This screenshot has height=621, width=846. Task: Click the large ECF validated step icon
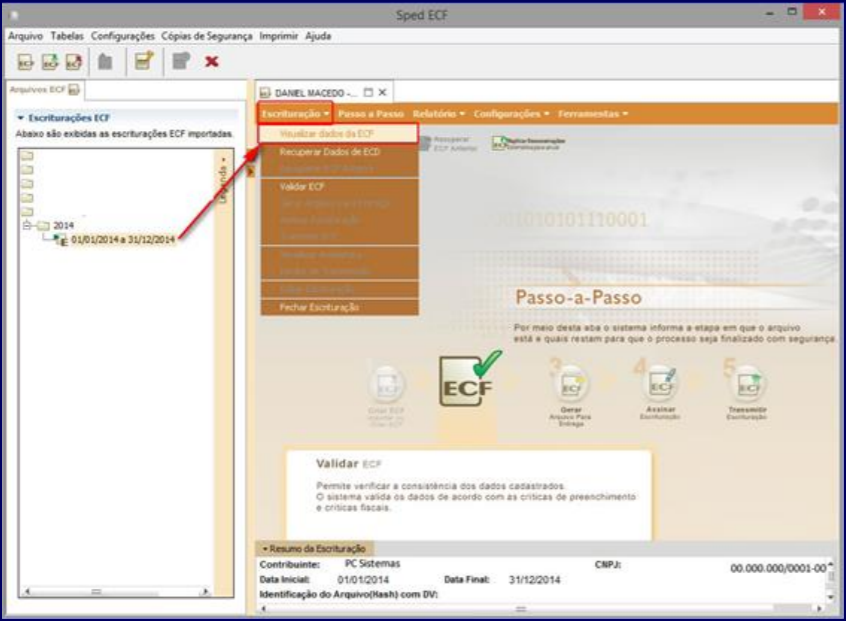pos(468,380)
